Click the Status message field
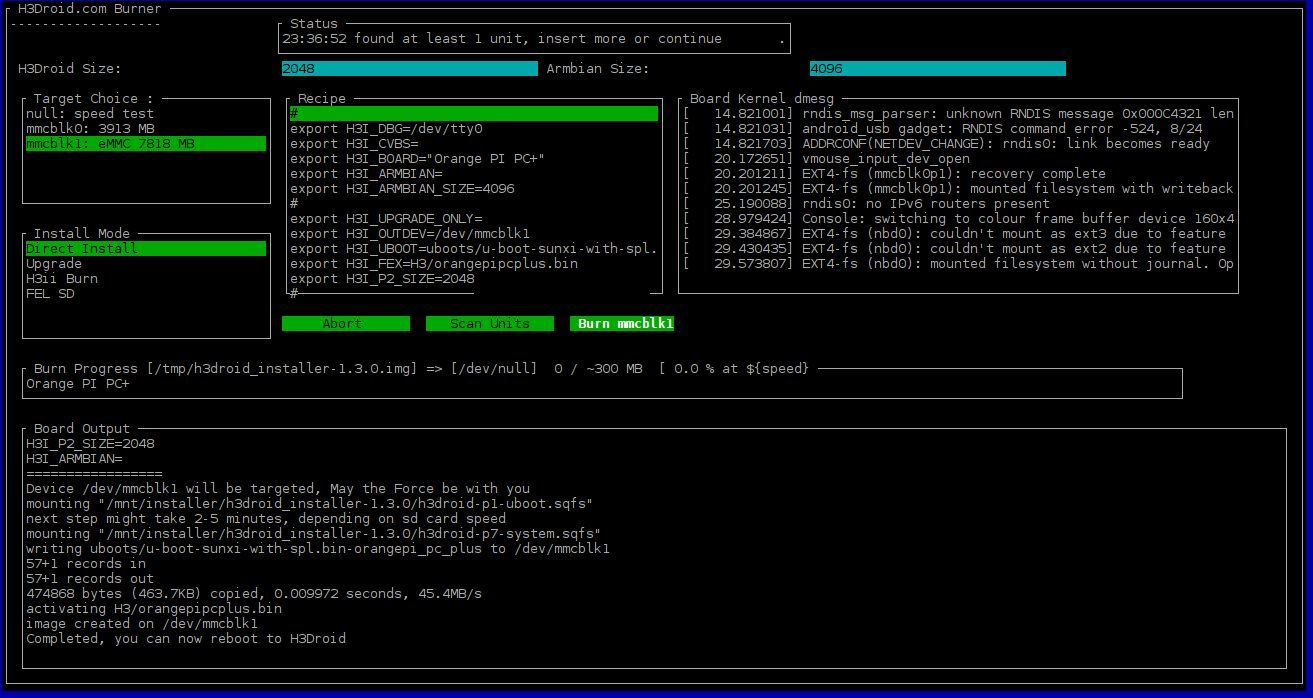The image size is (1313, 698). coord(533,39)
